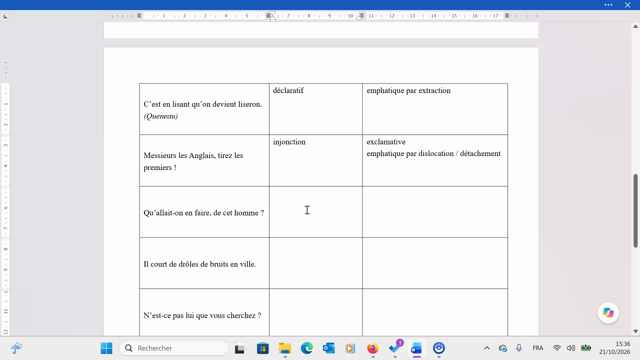640x360 pixels.
Task: Click the right margin marker on ruler
Action: pos(507,16)
